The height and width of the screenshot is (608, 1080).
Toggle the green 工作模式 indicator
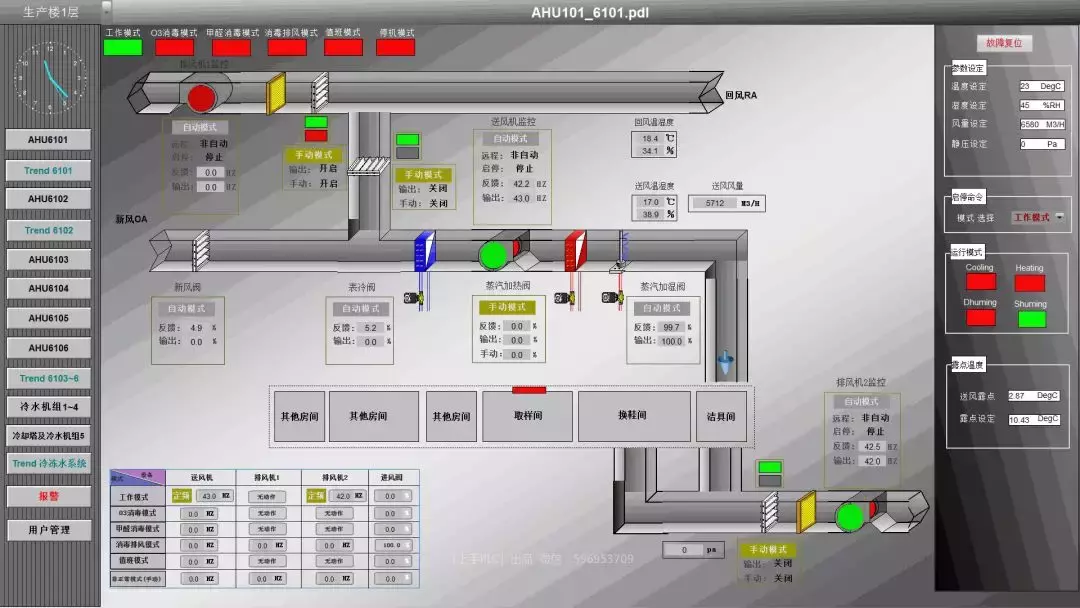[x=123, y=47]
